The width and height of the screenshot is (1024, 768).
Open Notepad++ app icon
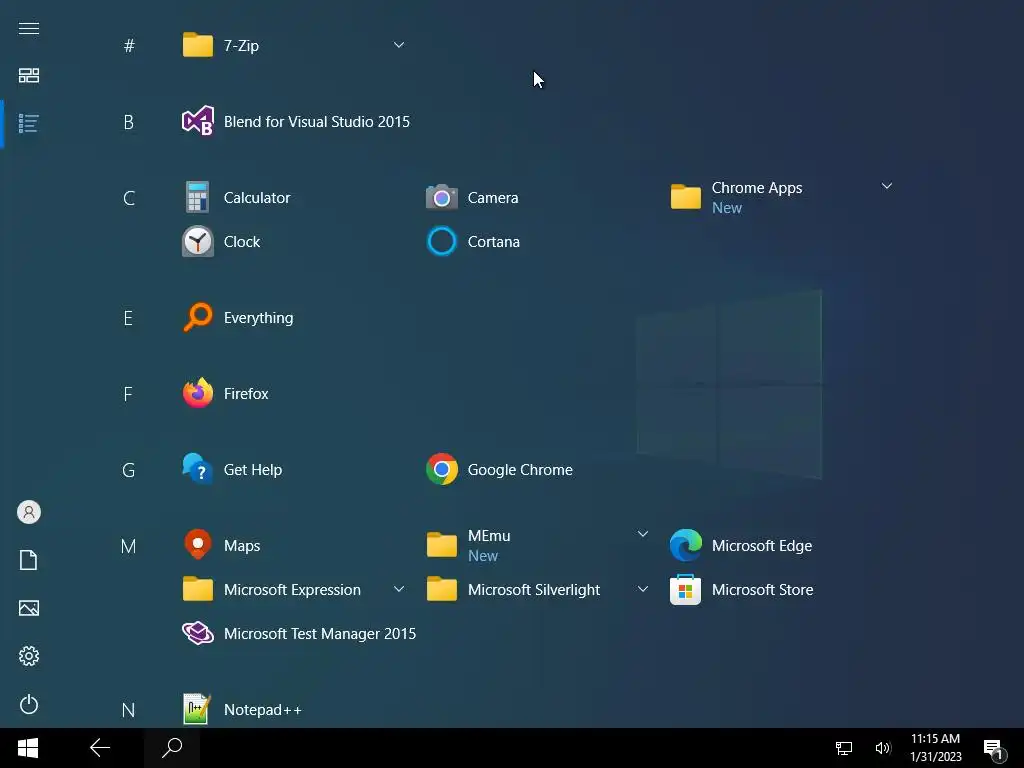pos(197,709)
